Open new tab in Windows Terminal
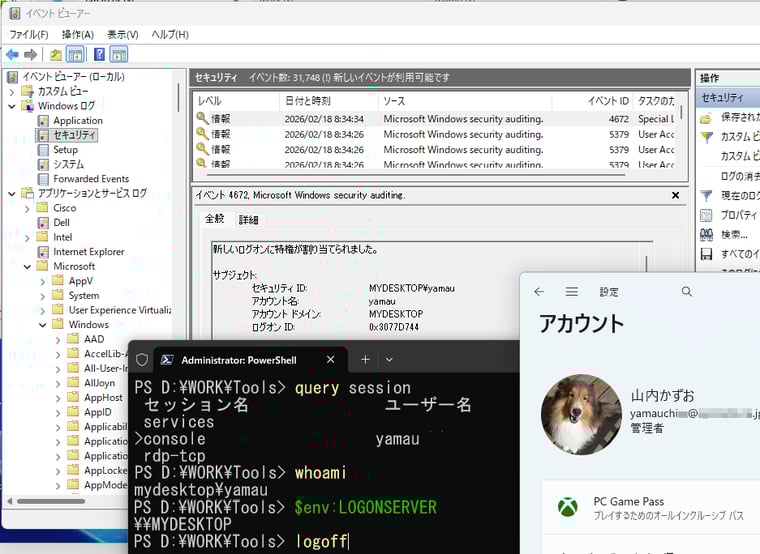 click(365, 360)
